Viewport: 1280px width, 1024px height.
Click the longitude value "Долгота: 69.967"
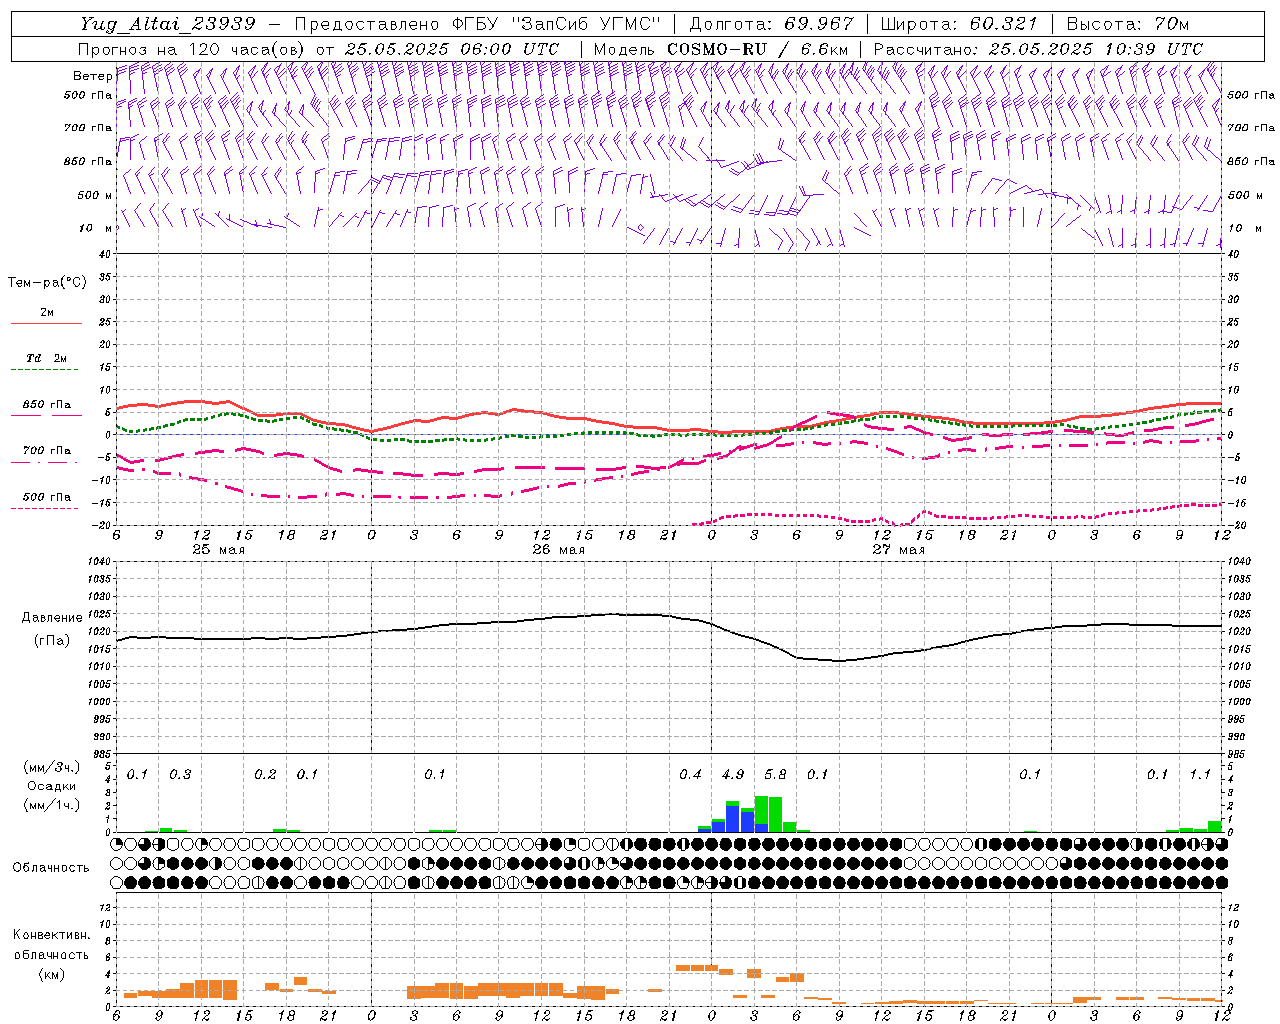[772, 24]
